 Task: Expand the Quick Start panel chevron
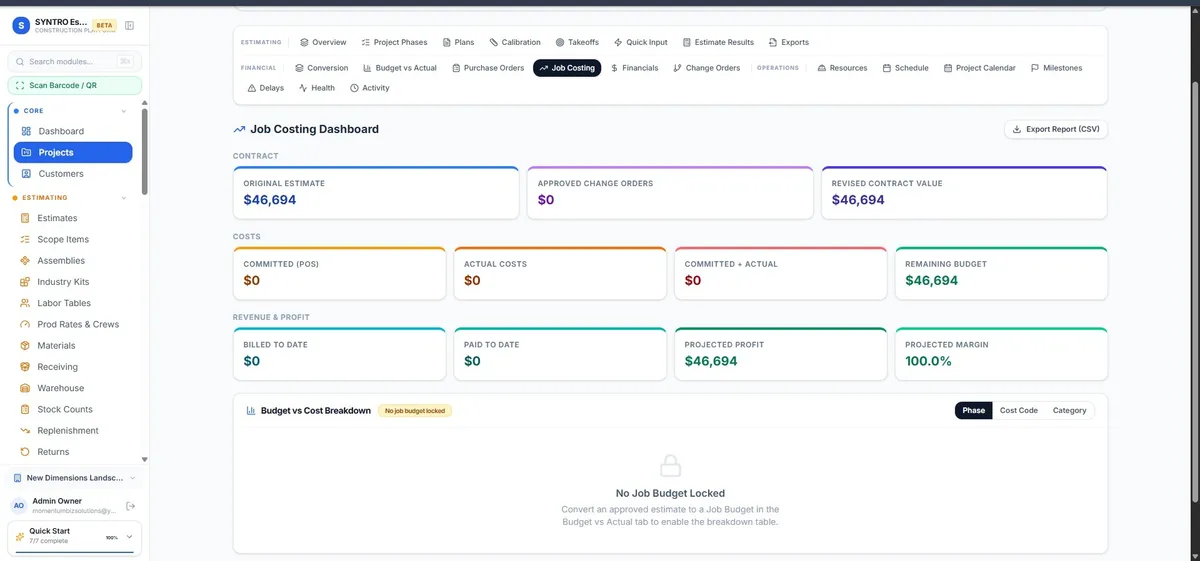pyautogui.click(x=129, y=537)
